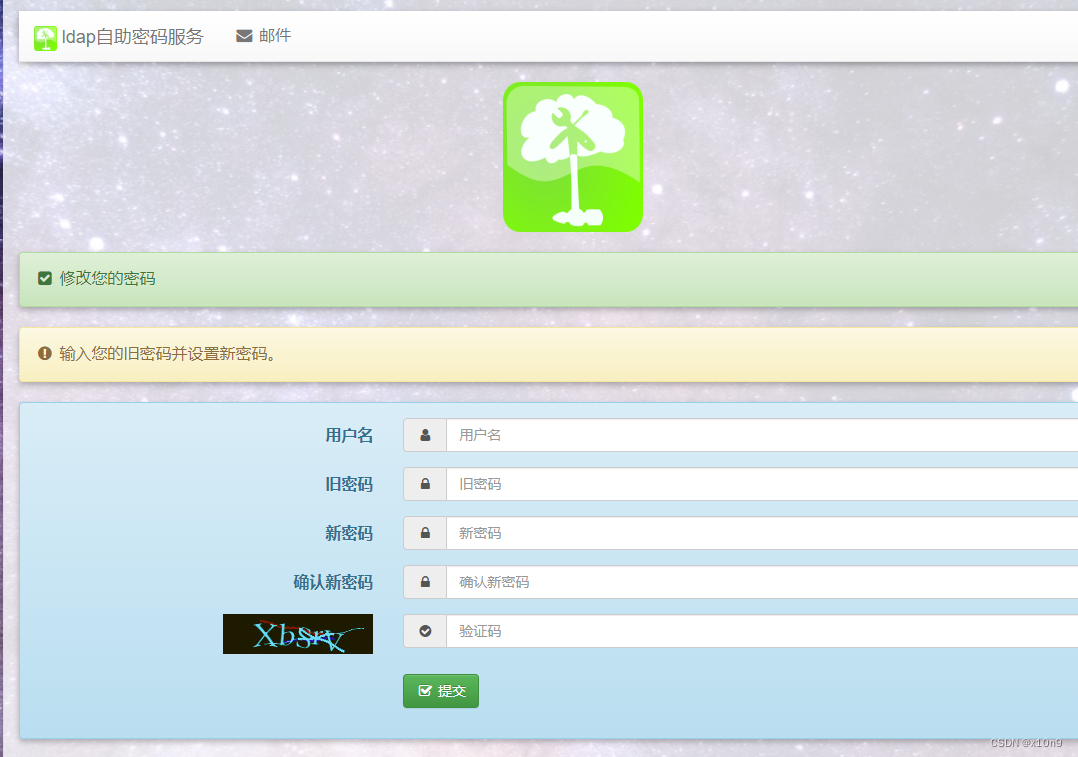Click the 用户名 field label
The height and width of the screenshot is (757, 1078).
349,435
